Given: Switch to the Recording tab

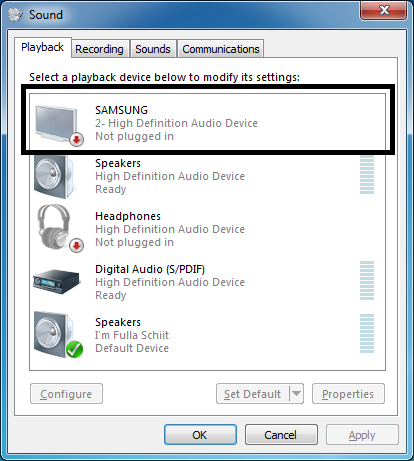Looking at the screenshot, I should 99,49.
